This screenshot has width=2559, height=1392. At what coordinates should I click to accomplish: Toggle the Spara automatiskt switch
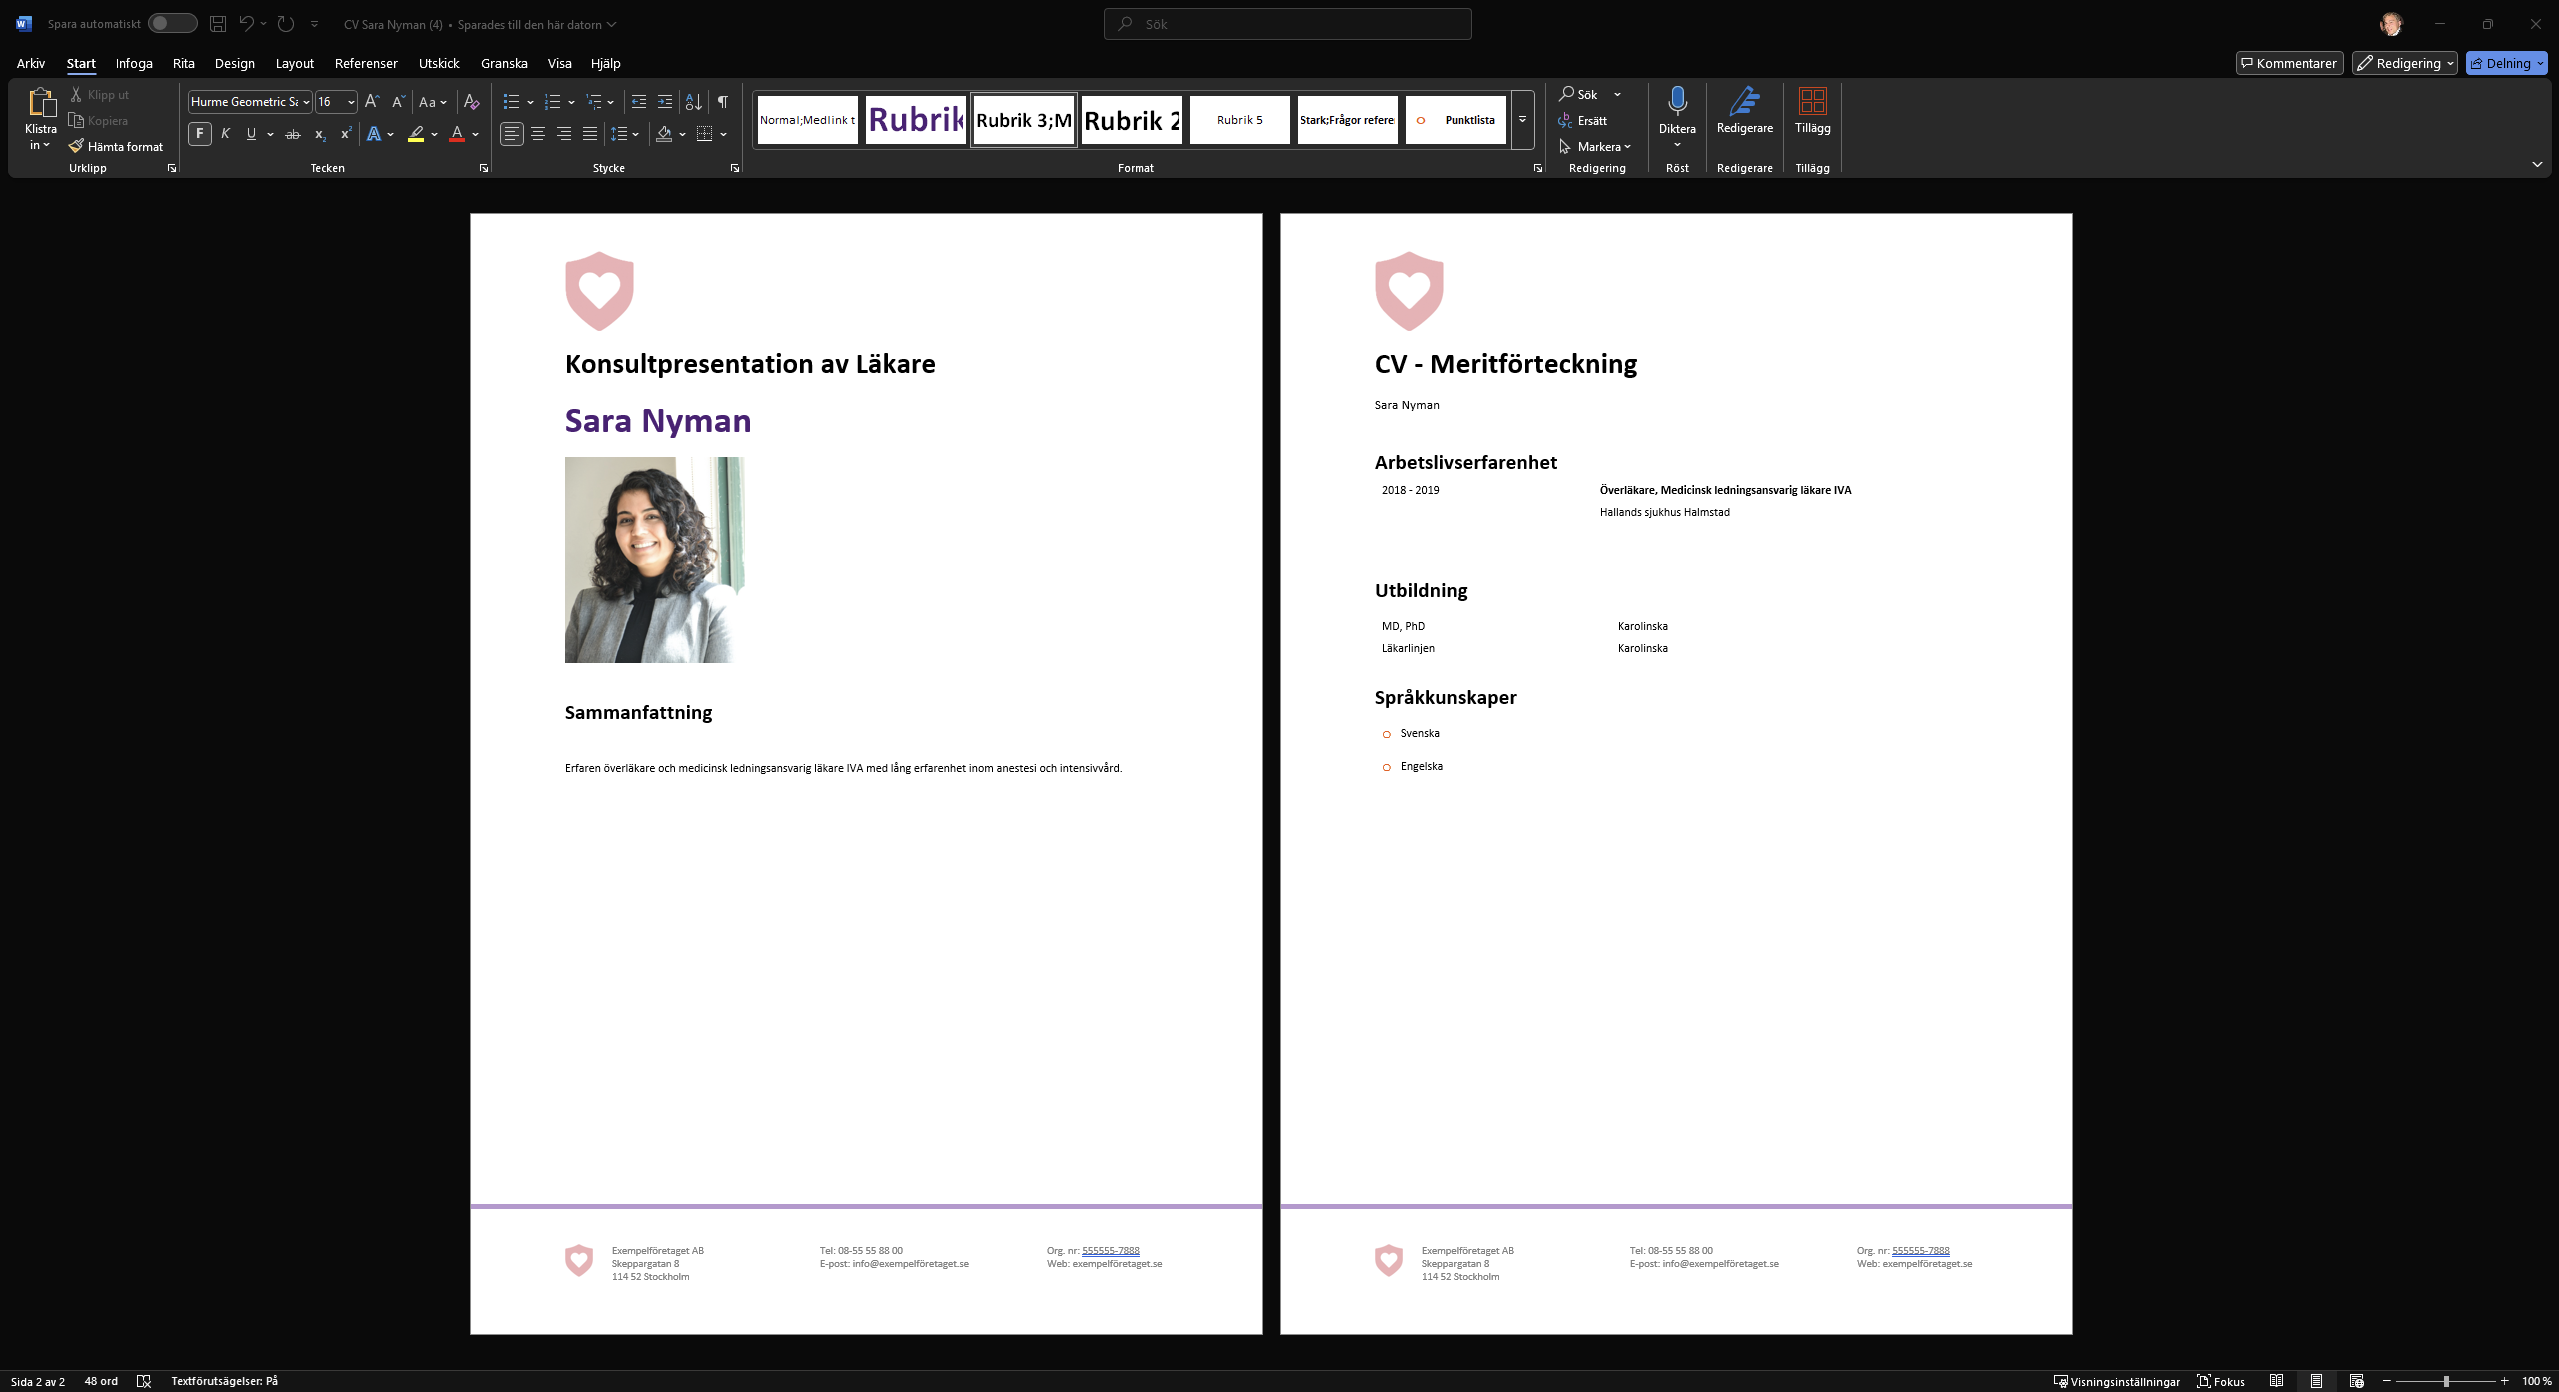coord(172,23)
